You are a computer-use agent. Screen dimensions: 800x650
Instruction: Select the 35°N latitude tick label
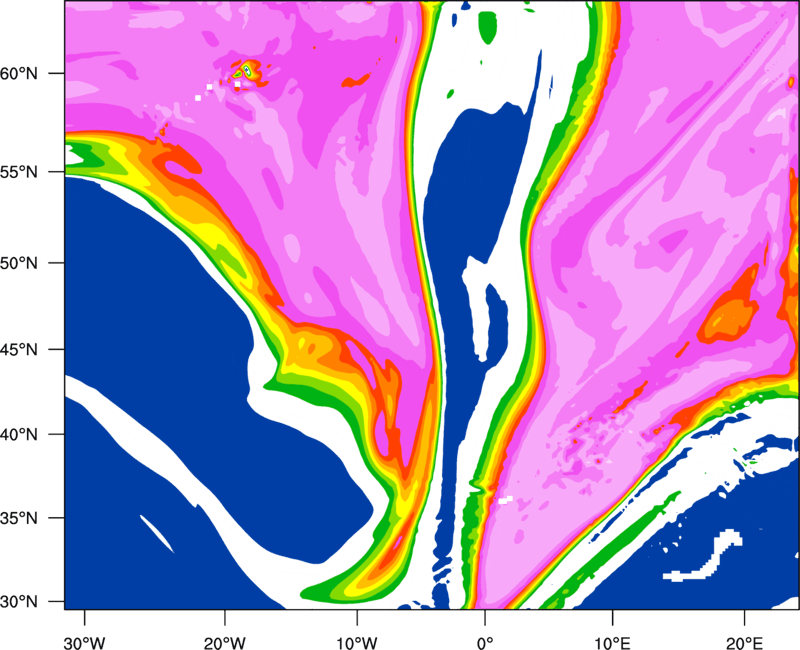click(21, 519)
